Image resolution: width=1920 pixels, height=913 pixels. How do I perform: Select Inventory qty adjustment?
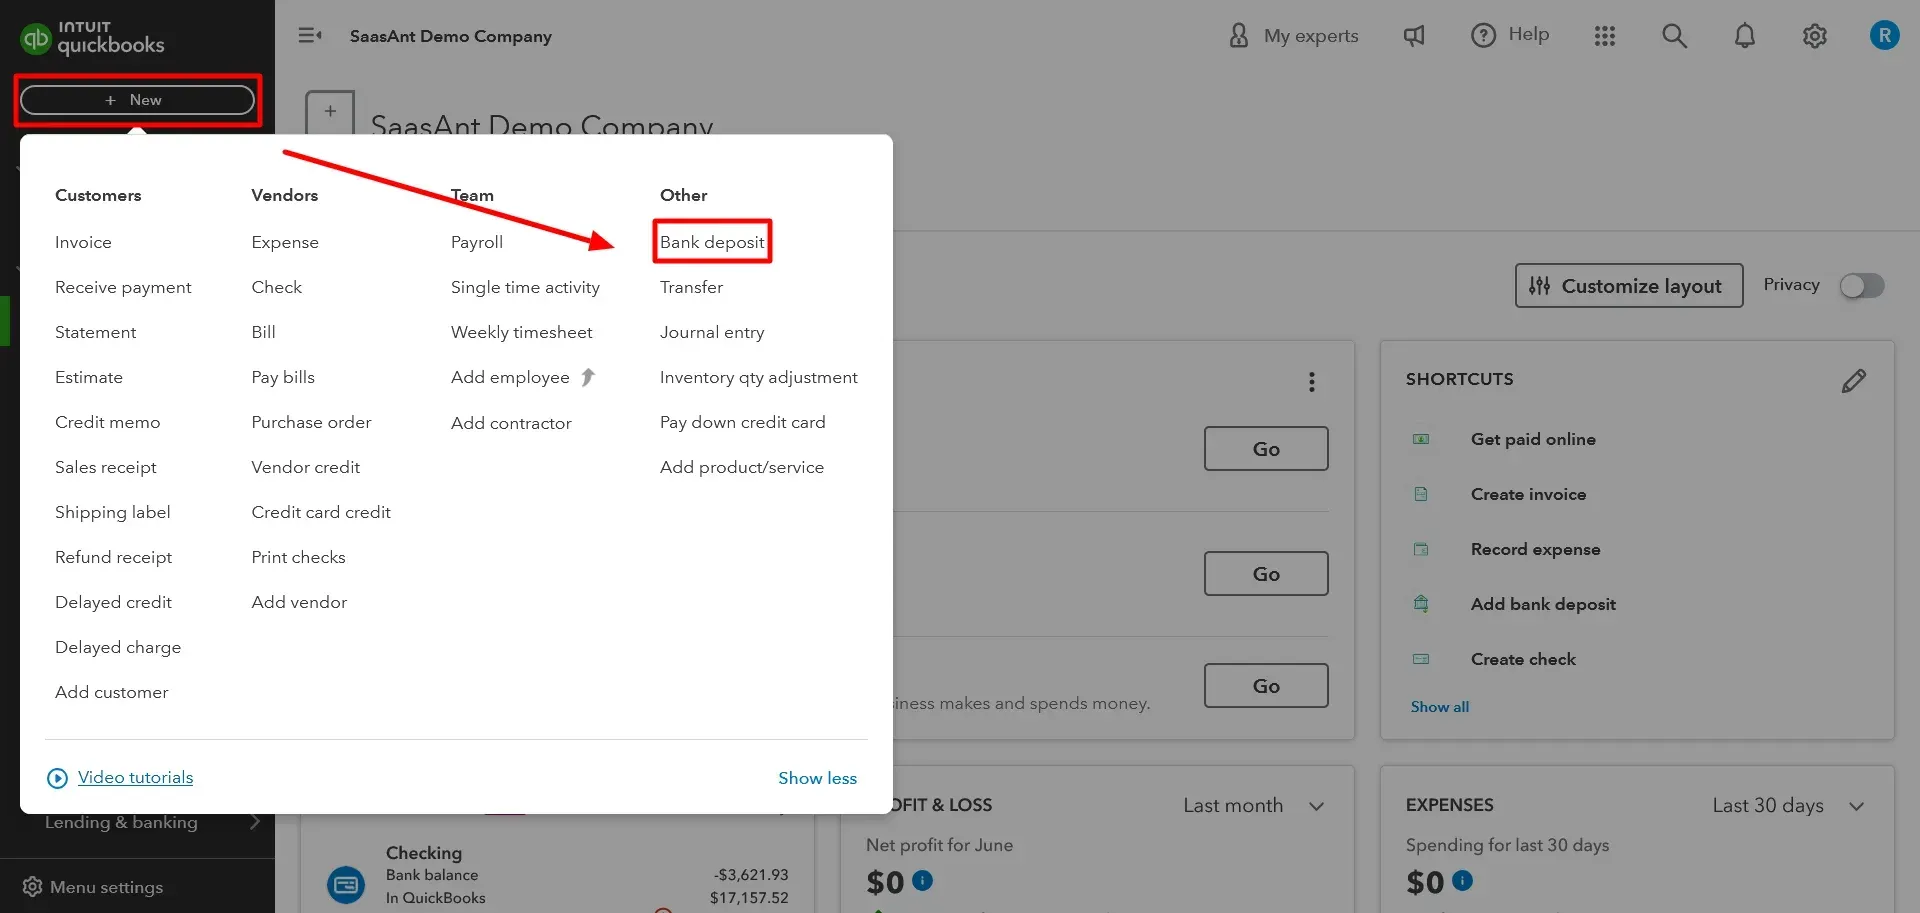758,377
